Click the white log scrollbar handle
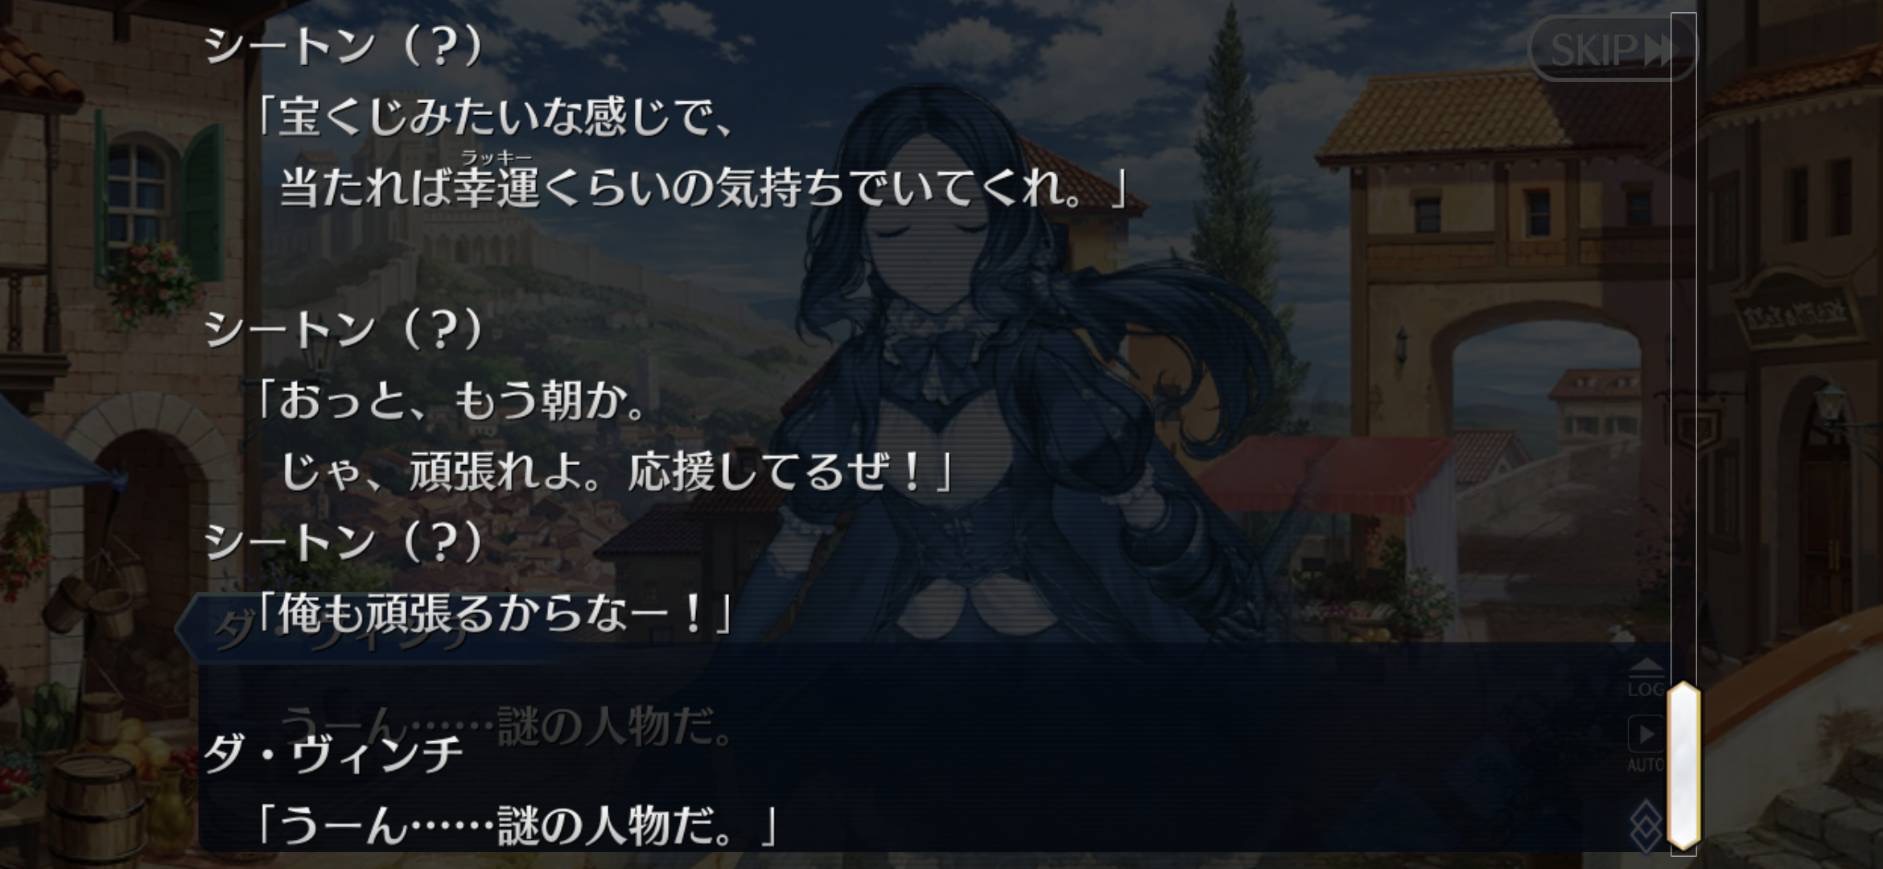 (x=1684, y=765)
